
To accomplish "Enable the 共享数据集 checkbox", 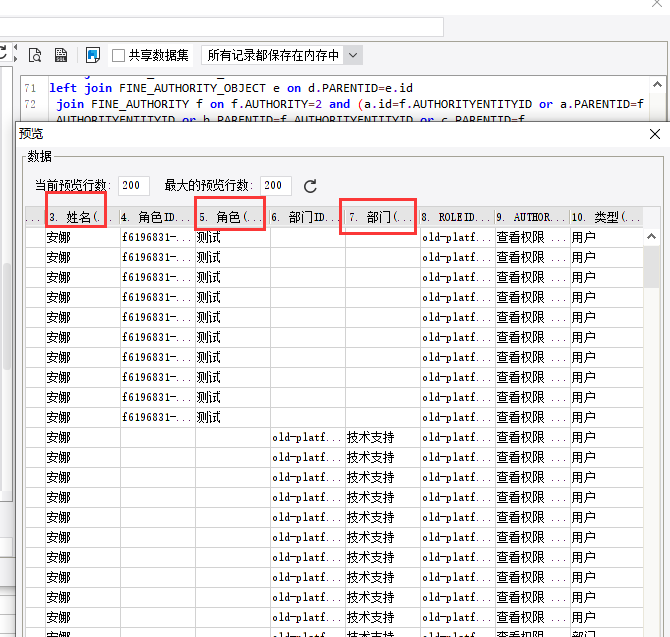I will click(118, 56).
